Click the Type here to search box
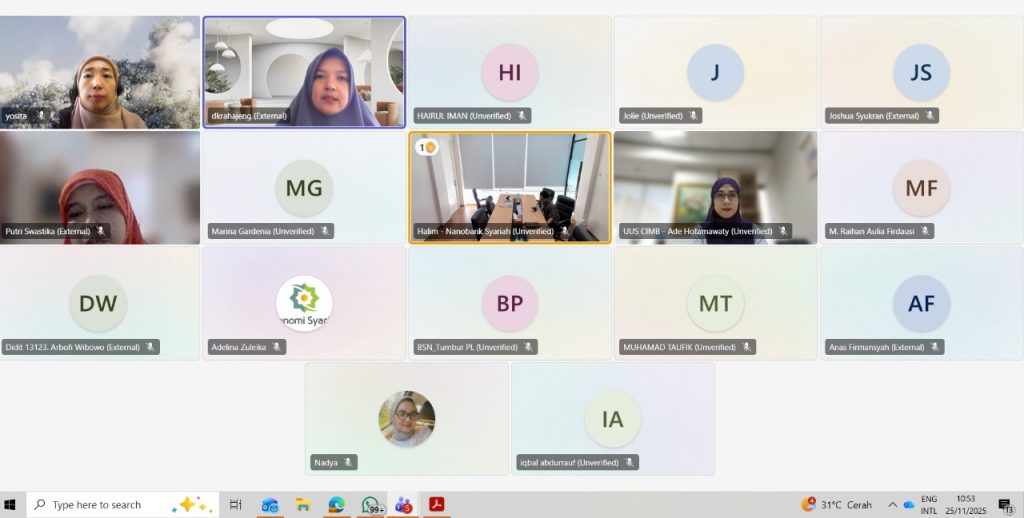Image resolution: width=1024 pixels, height=518 pixels. 110,505
